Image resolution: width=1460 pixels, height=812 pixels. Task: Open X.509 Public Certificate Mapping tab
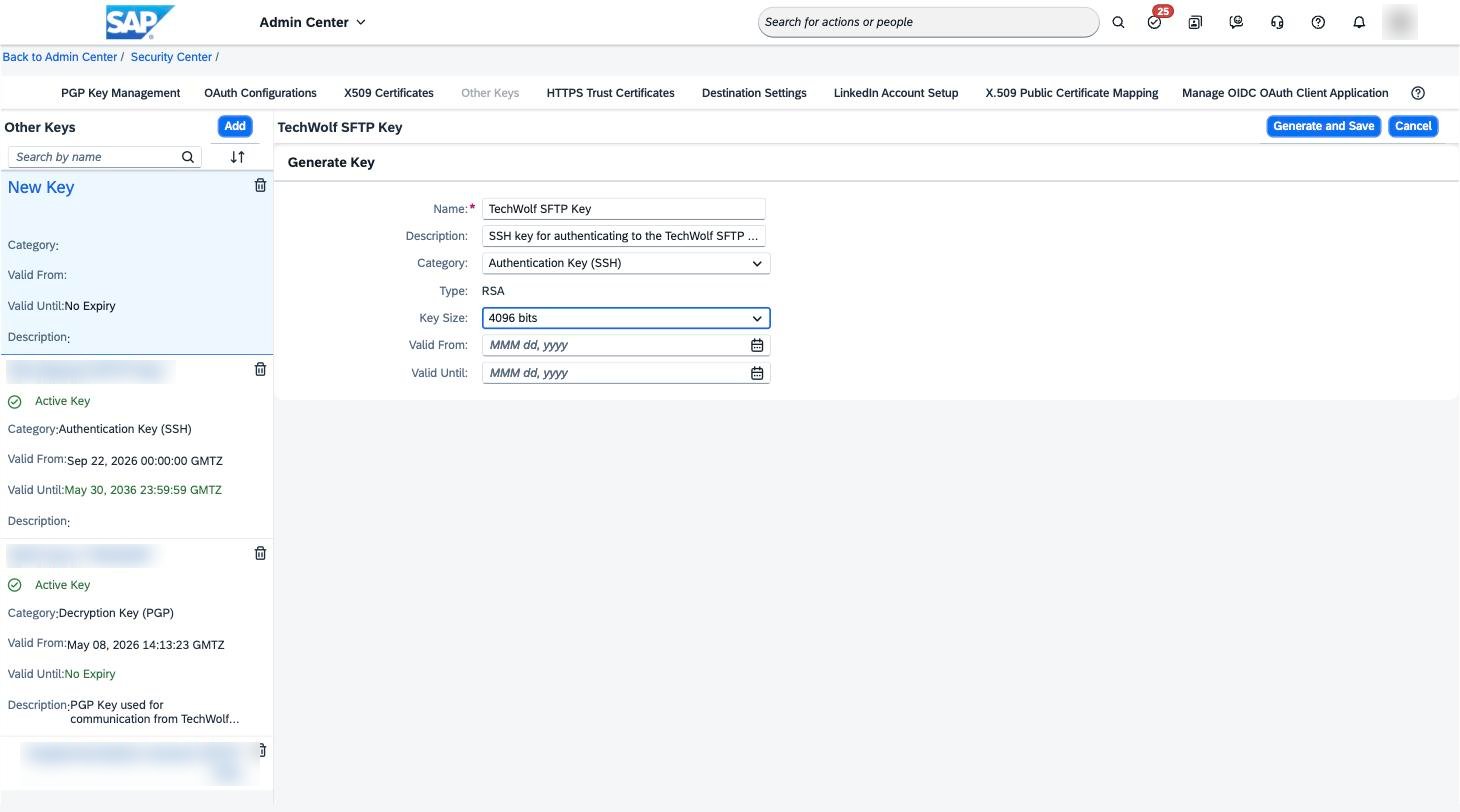pyautogui.click(x=1072, y=93)
